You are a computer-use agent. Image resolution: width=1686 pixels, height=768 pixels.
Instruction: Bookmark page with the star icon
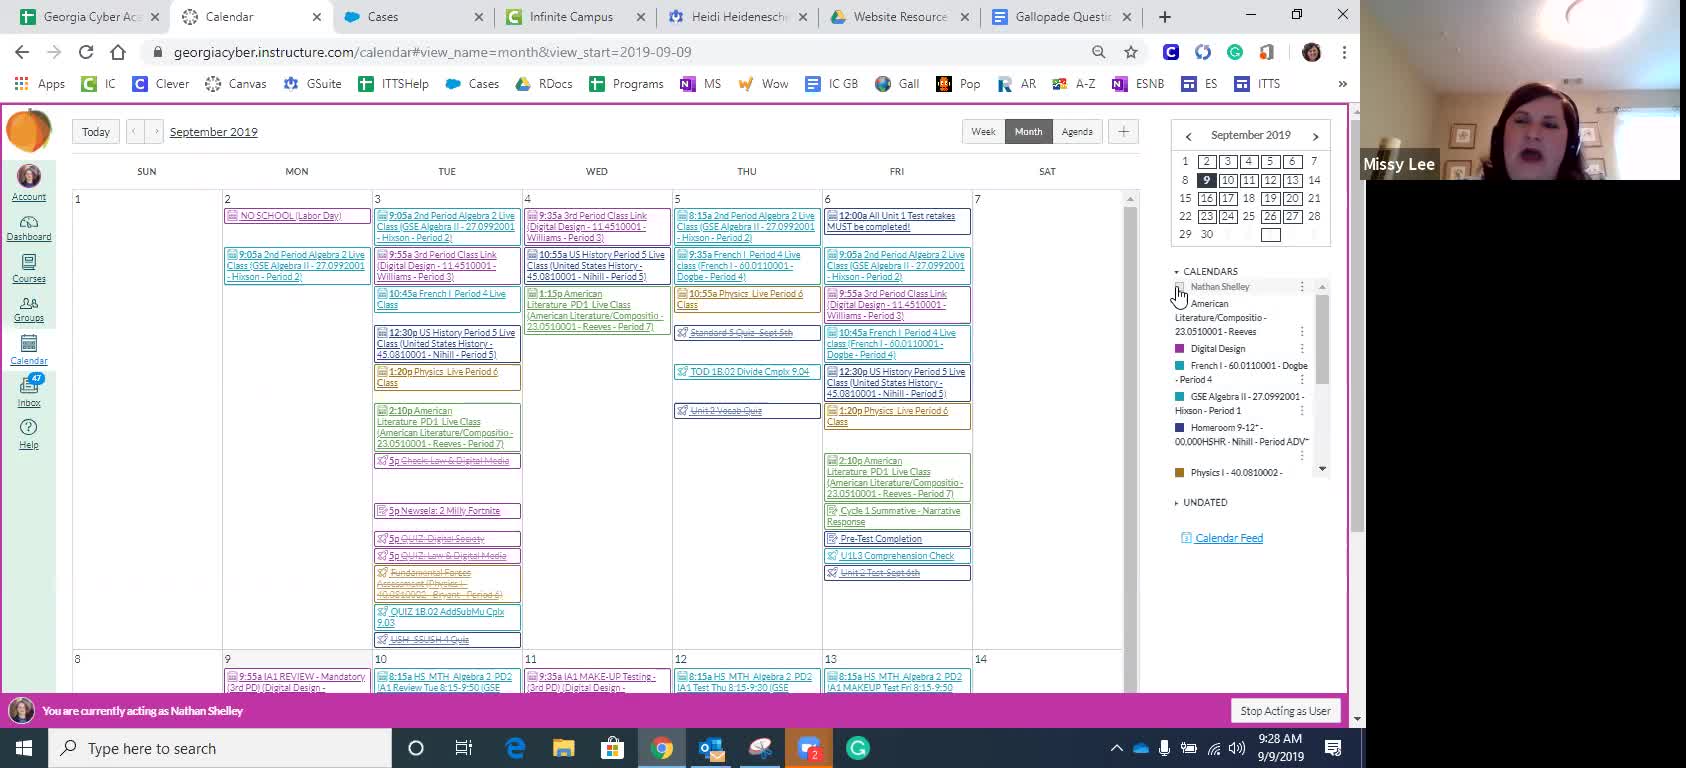coord(1131,52)
